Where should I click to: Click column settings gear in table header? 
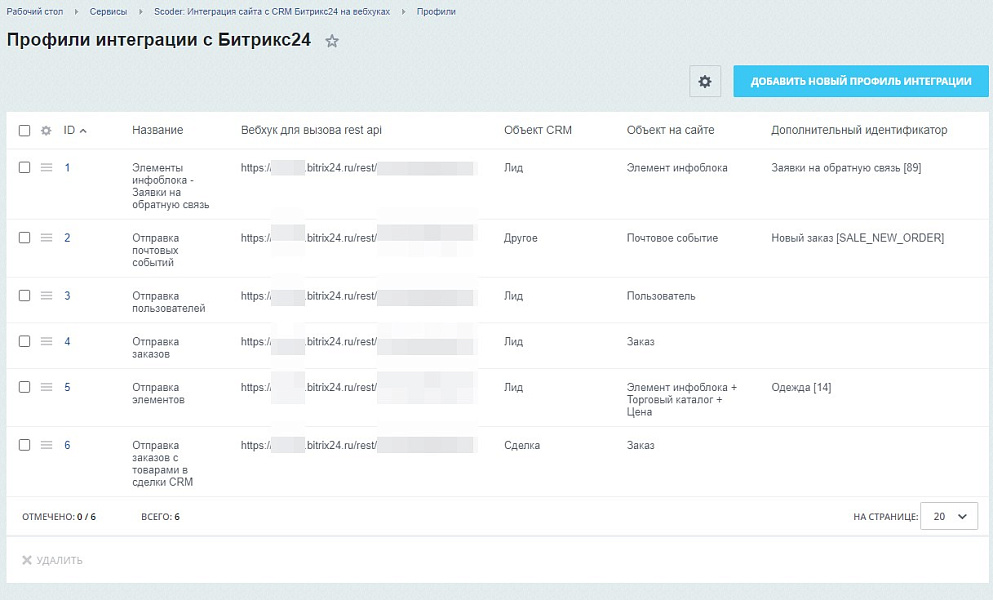pyautogui.click(x=46, y=131)
